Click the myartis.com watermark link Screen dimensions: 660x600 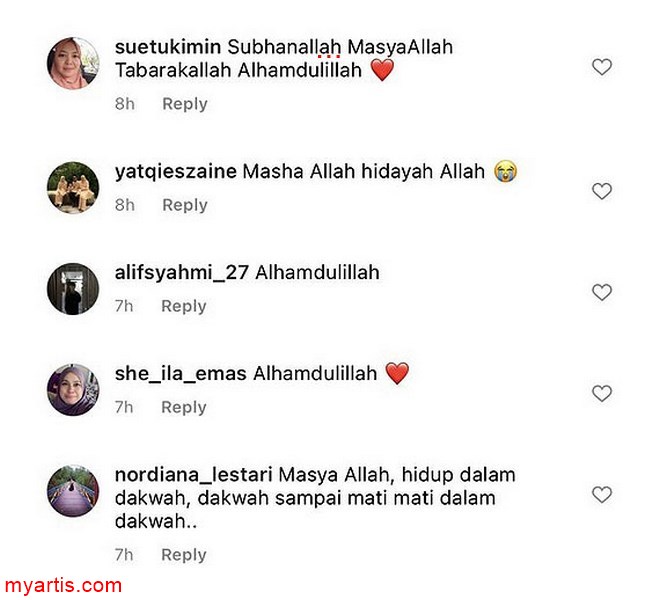click(63, 585)
